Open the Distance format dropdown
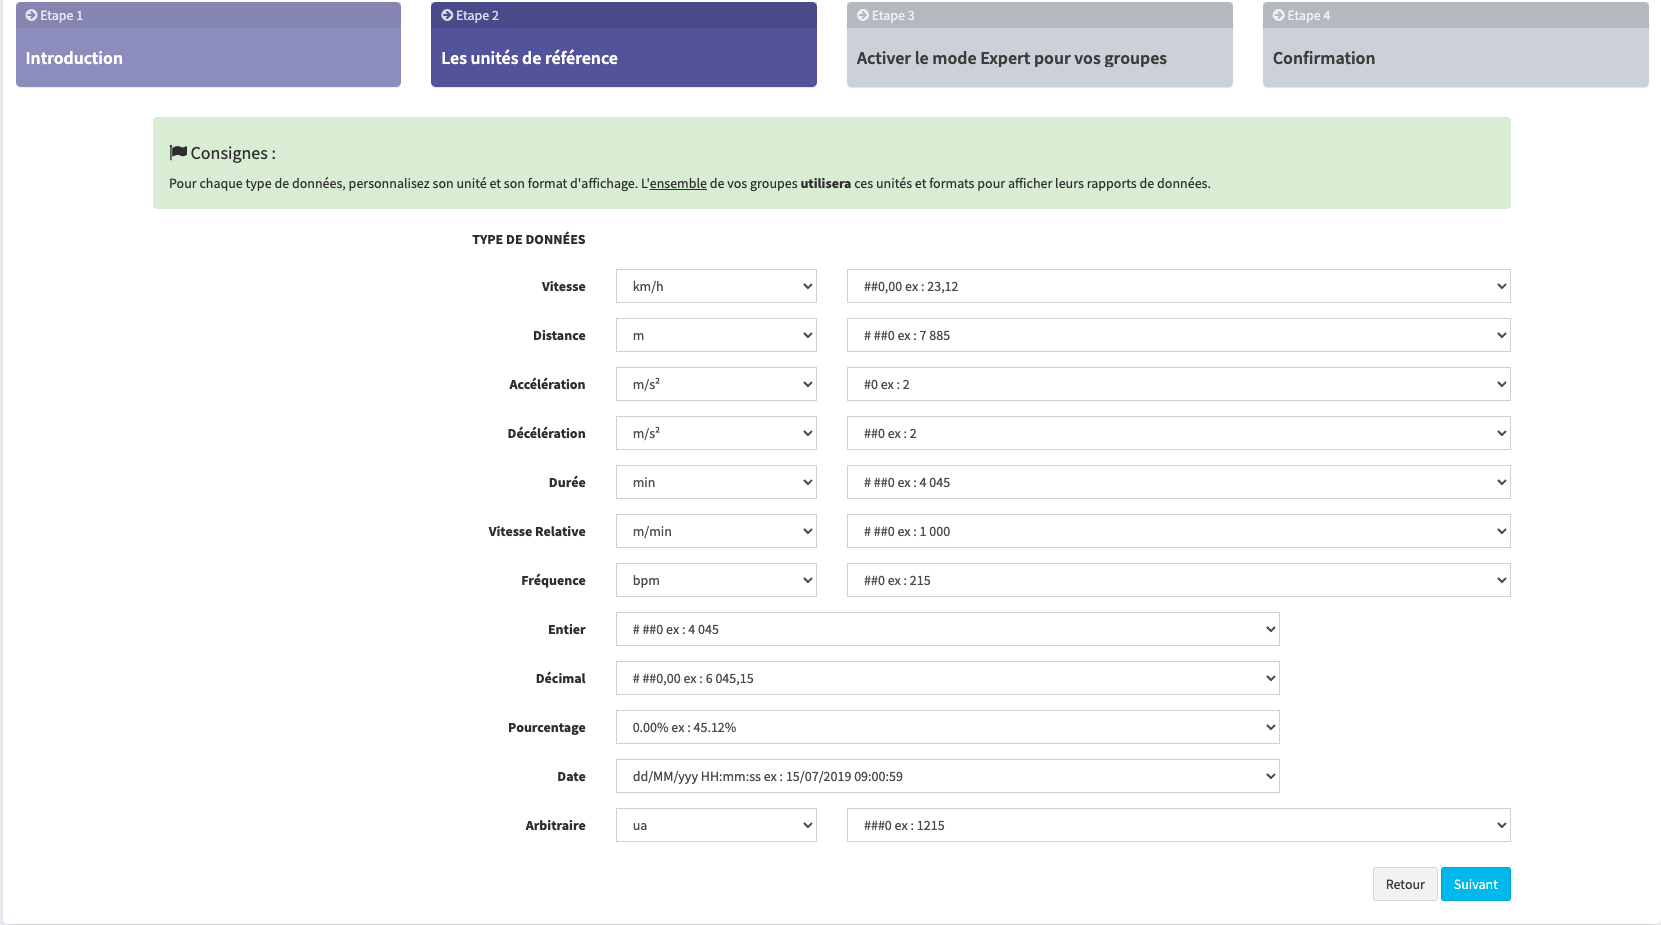1661x925 pixels. tap(1178, 335)
